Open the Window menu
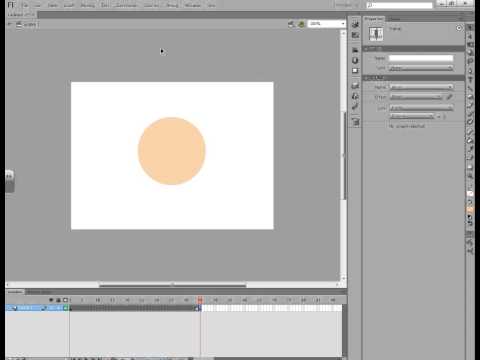 [193, 5]
